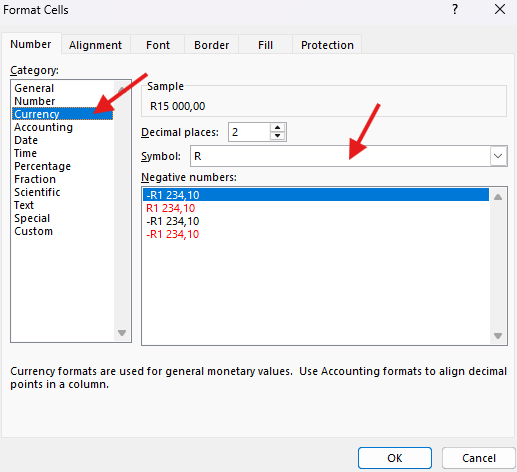Click the Decimal places input field
The width and height of the screenshot is (517, 472).
click(x=249, y=132)
